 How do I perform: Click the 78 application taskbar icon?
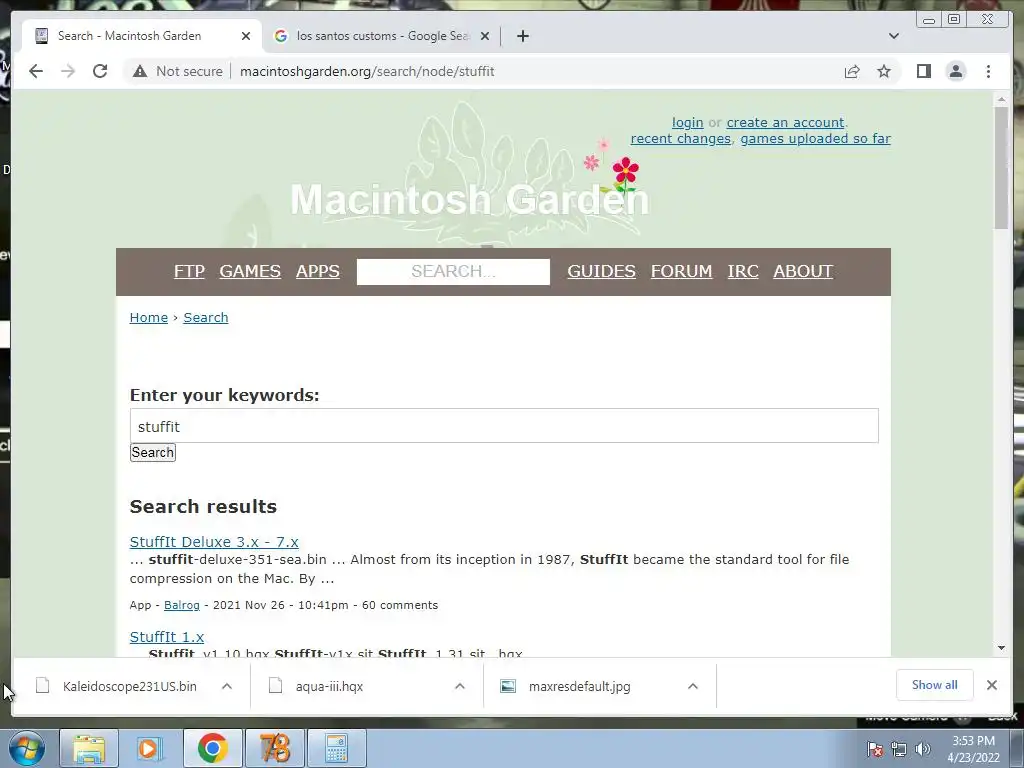274,748
